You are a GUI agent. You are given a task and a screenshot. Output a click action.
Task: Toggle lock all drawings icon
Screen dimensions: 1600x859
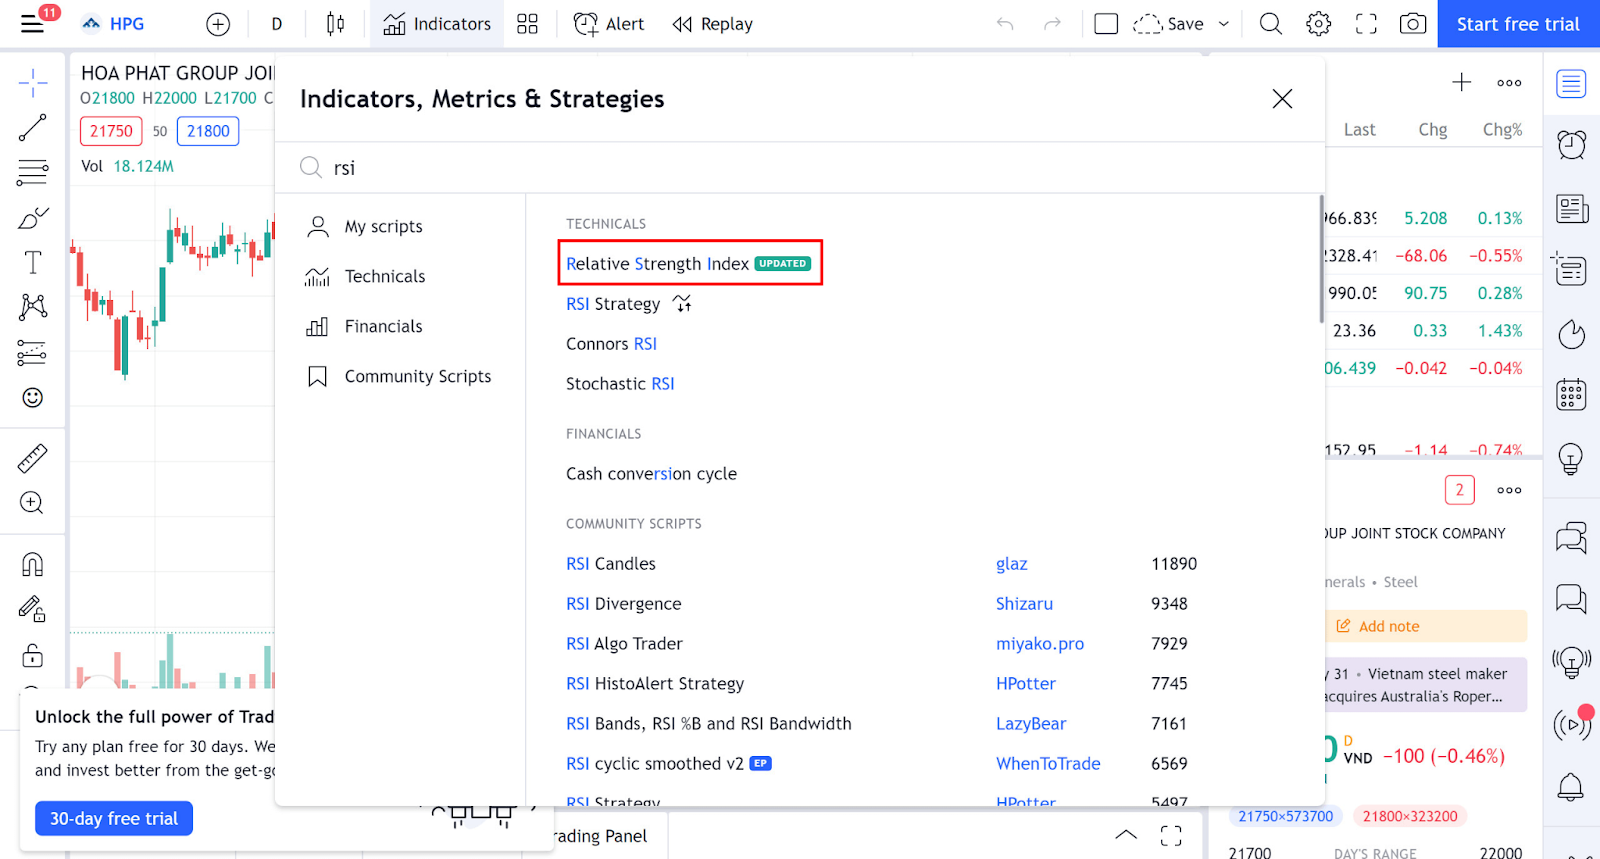(32, 656)
